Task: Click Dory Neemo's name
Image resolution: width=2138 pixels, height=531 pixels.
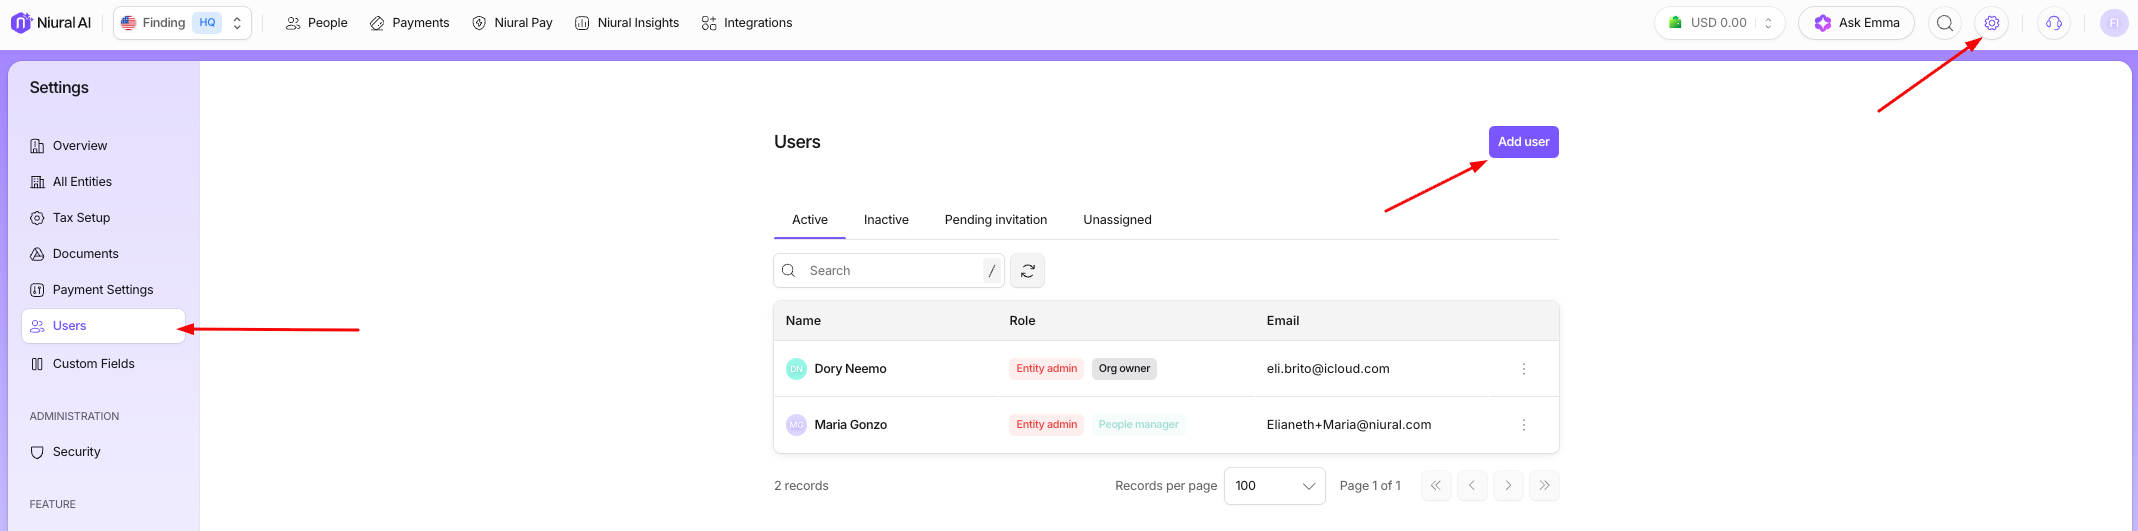Action: [x=850, y=369]
